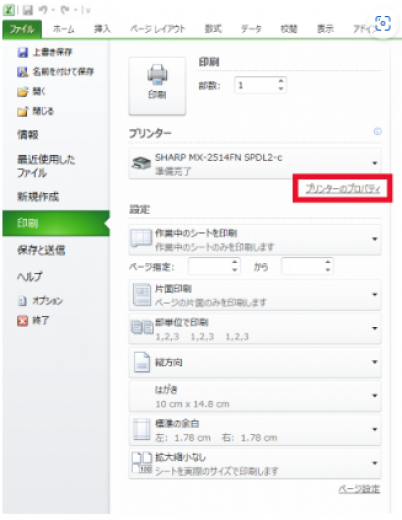Click the info icon beside プリンター heading
The height and width of the screenshot is (520, 402).
click(x=377, y=132)
